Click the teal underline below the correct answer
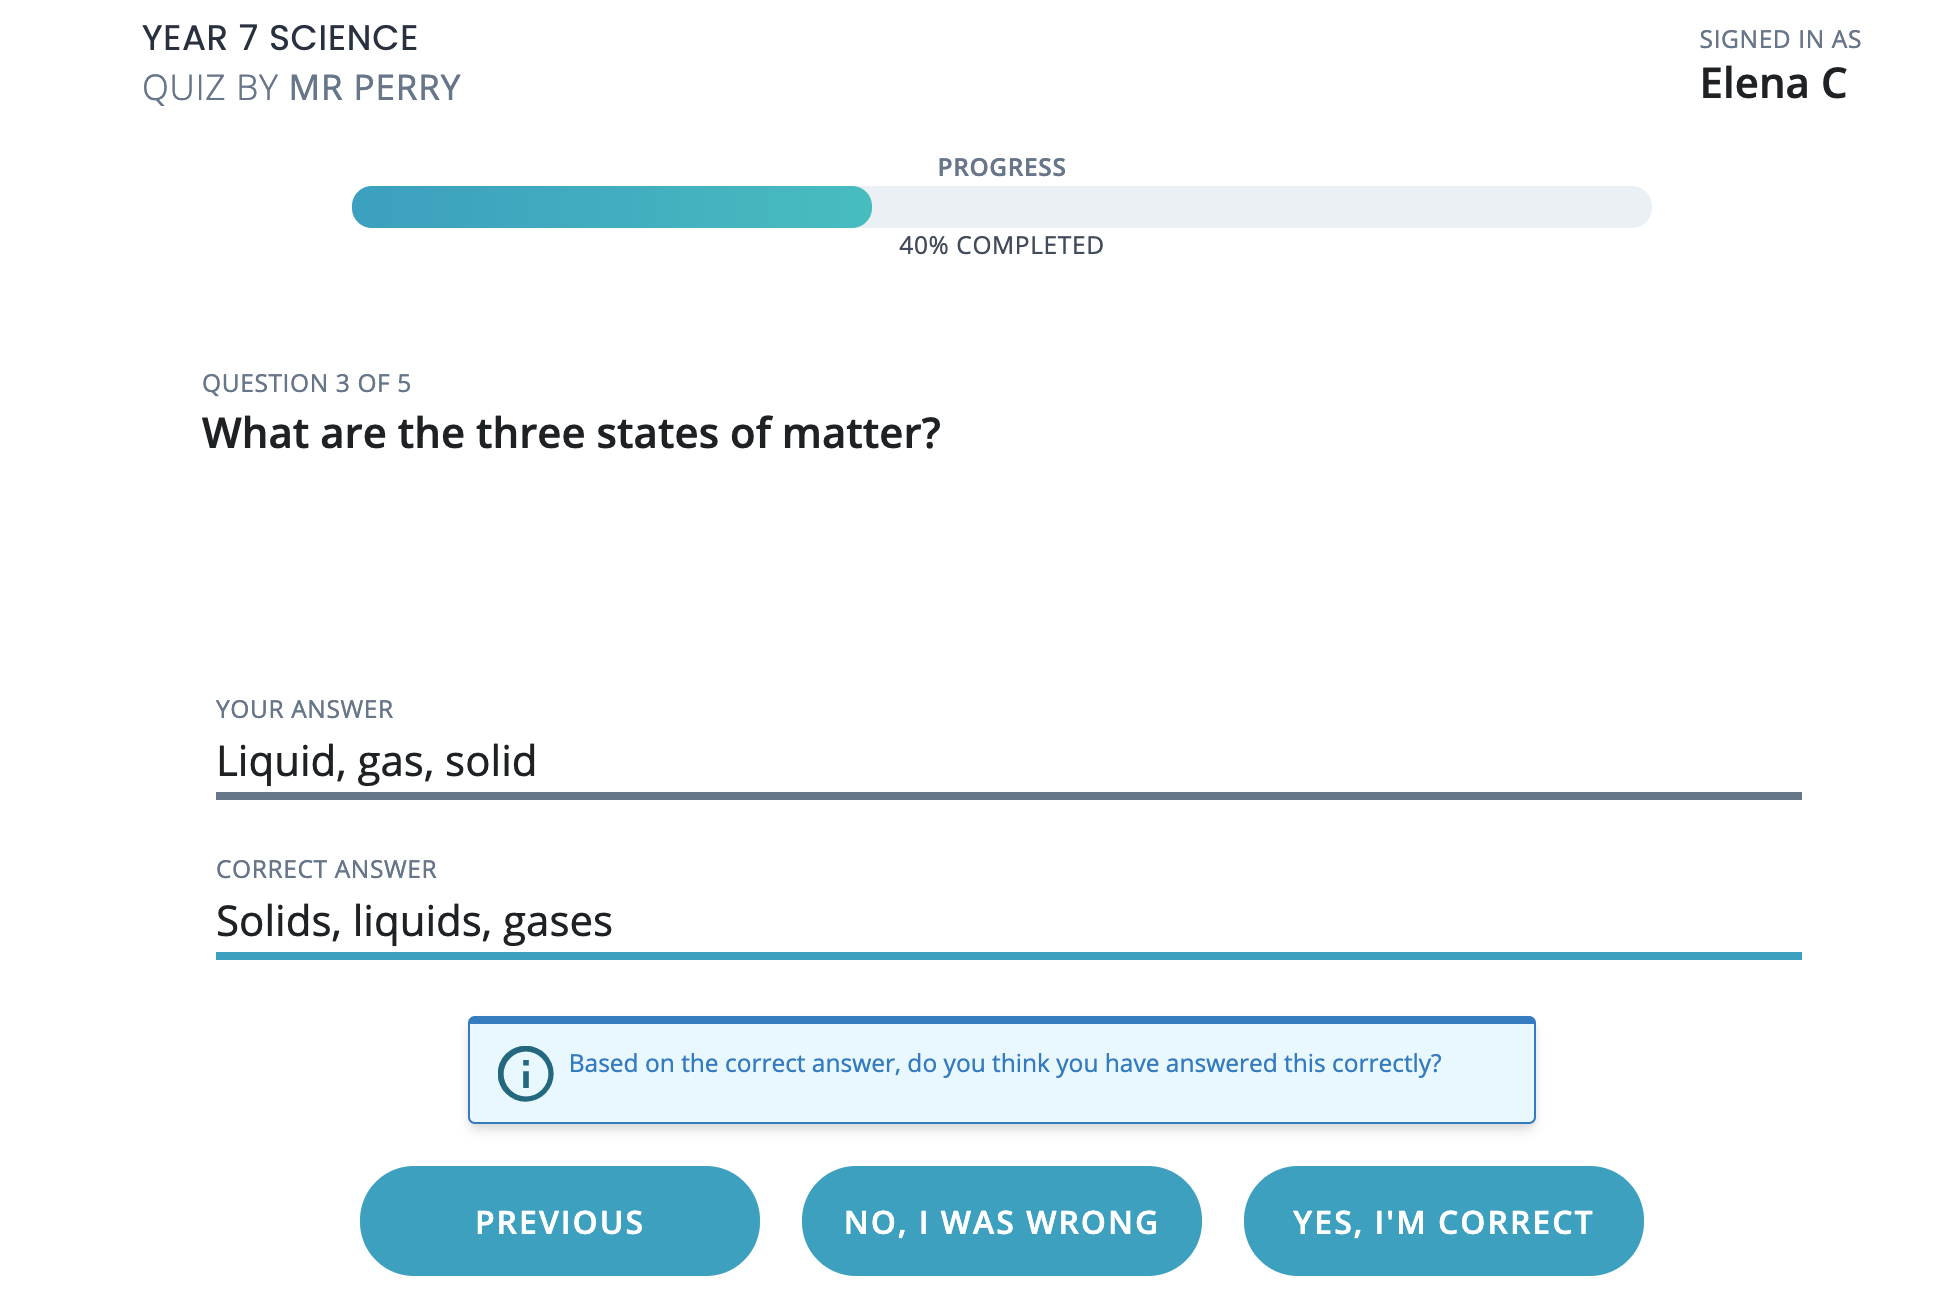Image resolution: width=1936 pixels, height=1314 pixels. pos(1008,956)
